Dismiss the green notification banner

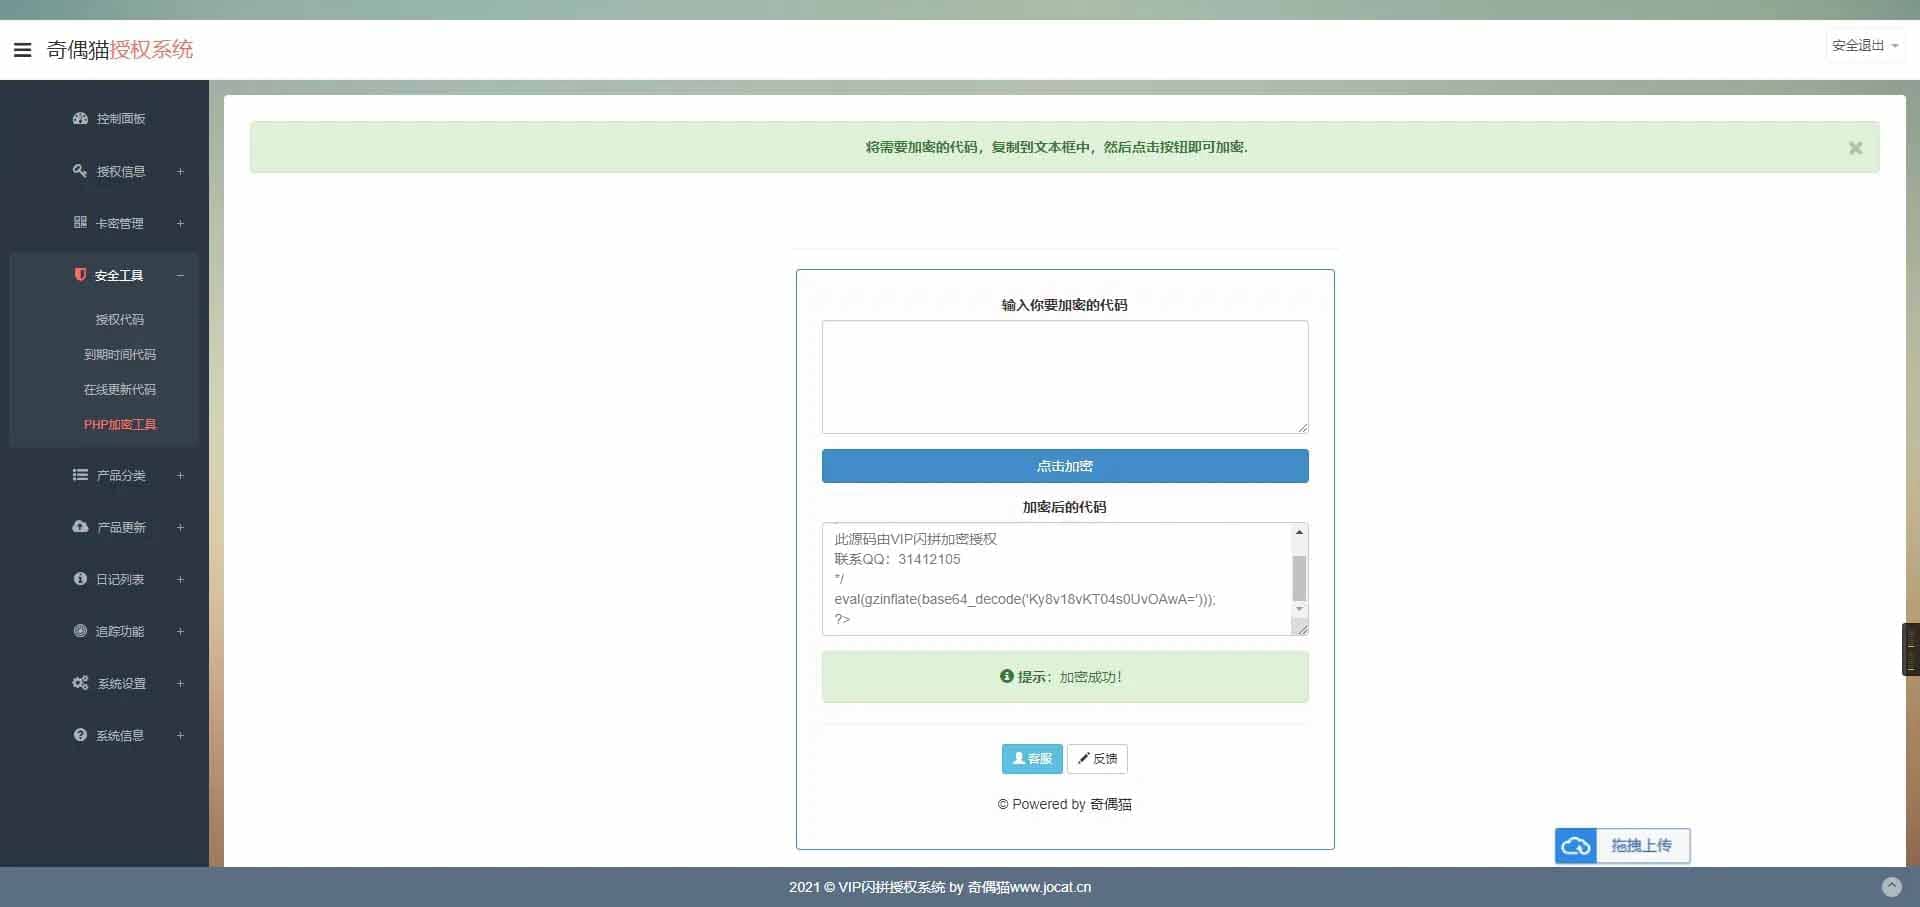coord(1855,148)
